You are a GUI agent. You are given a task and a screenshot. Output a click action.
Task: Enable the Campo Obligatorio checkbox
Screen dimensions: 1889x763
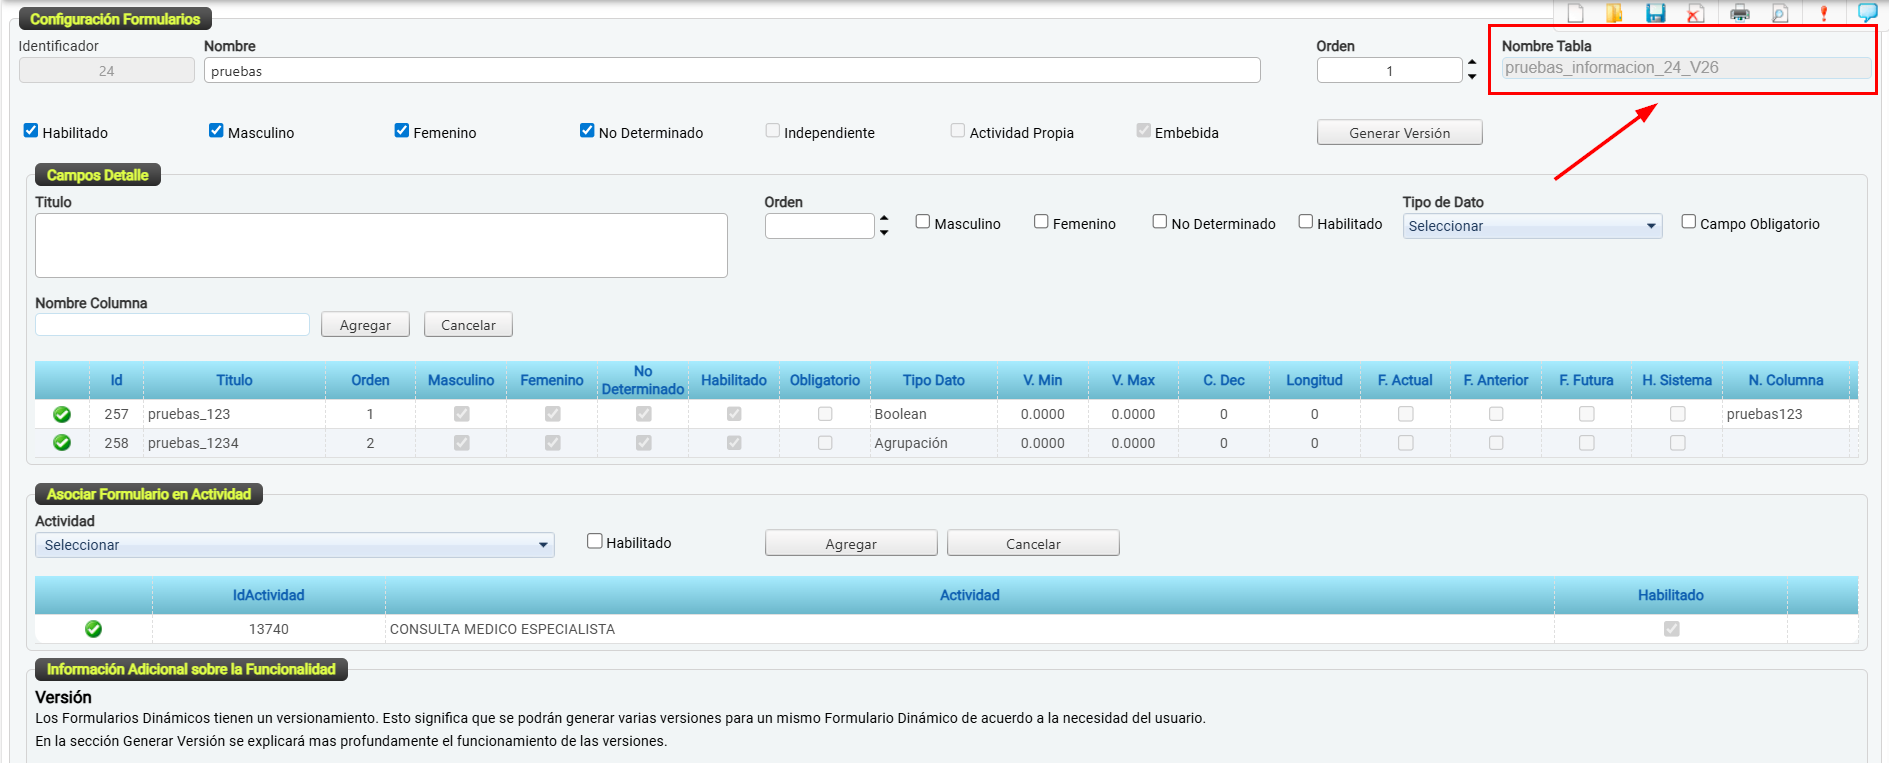pyautogui.click(x=1689, y=222)
